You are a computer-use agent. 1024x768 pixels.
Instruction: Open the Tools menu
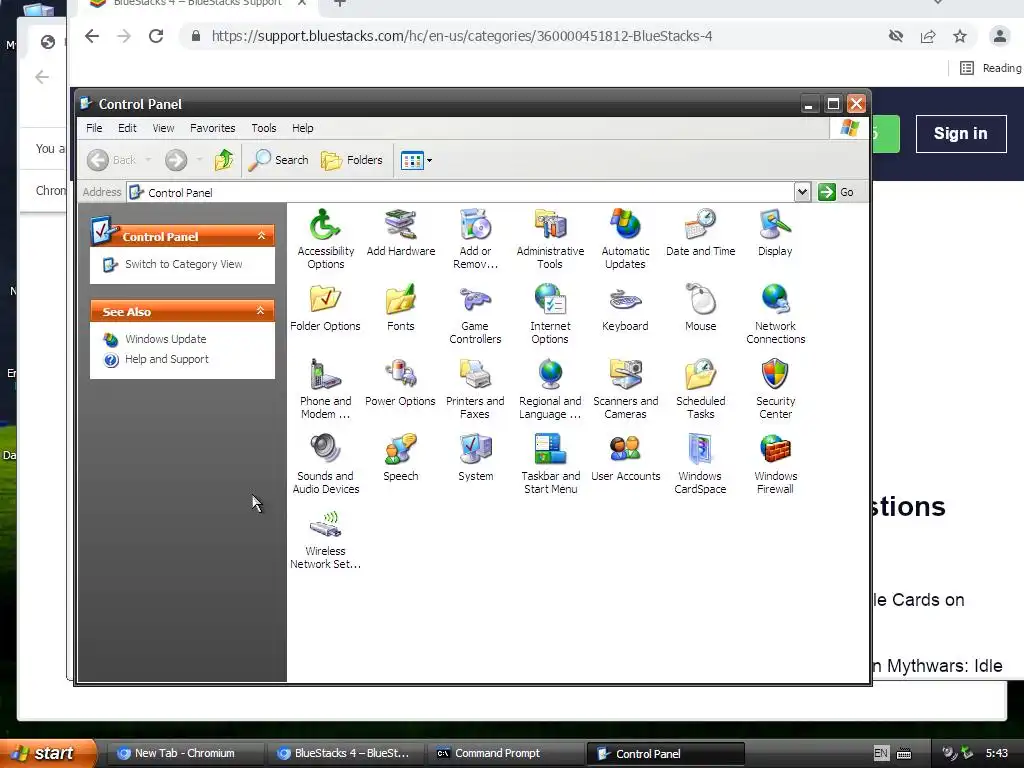pos(264,128)
